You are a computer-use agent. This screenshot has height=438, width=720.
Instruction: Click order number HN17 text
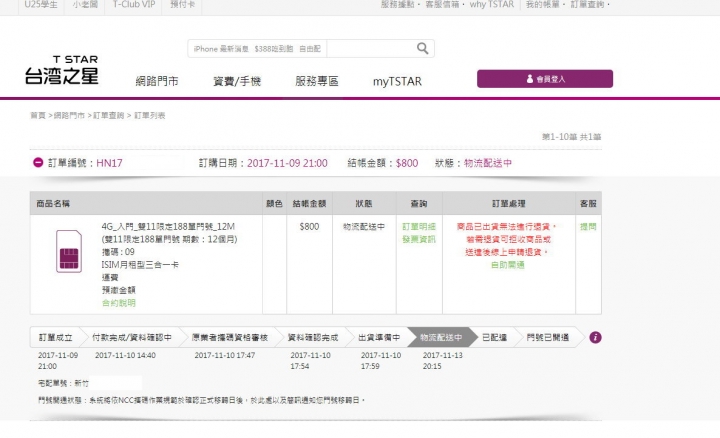coord(109,163)
